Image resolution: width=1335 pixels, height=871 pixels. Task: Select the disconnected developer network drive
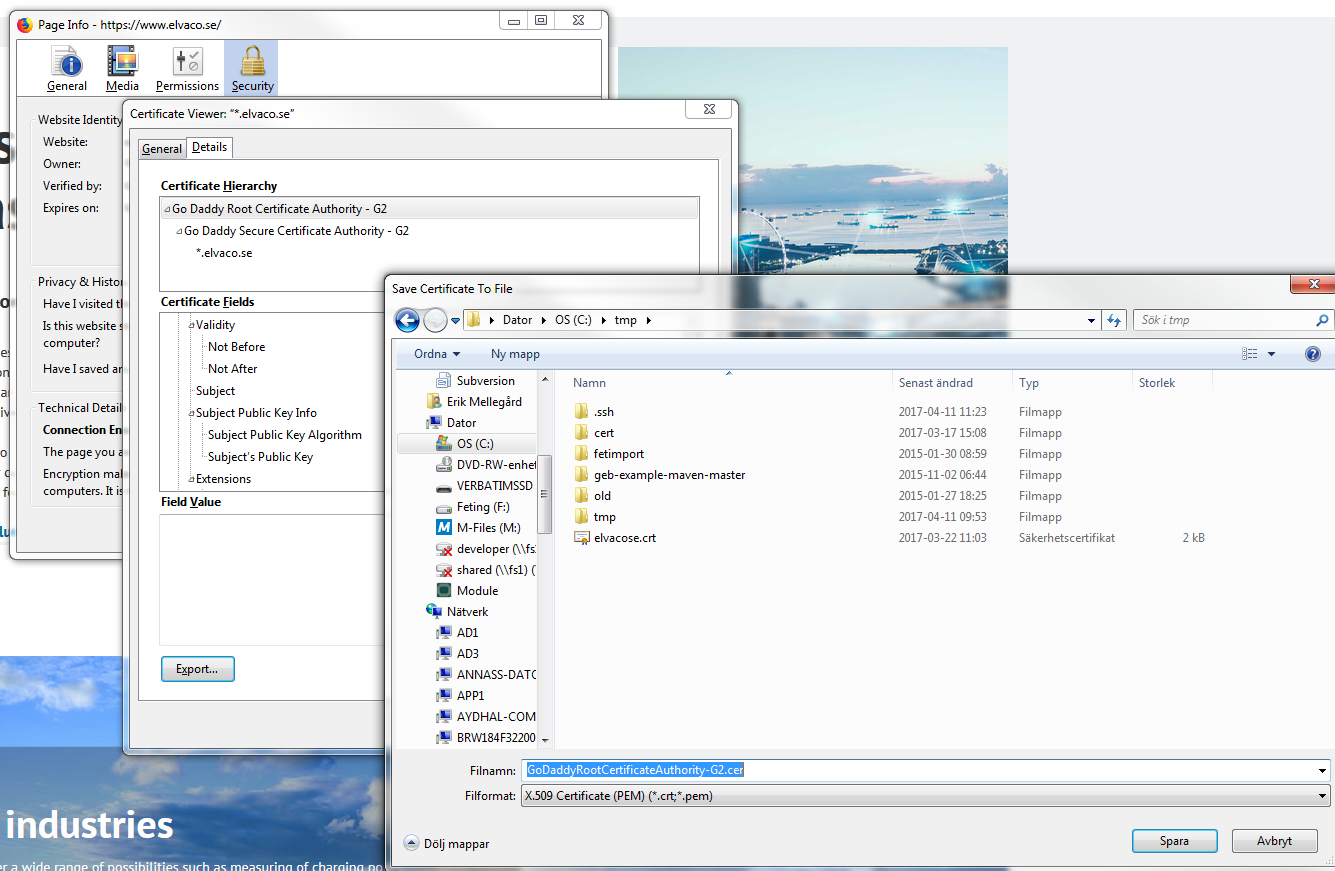pos(487,549)
